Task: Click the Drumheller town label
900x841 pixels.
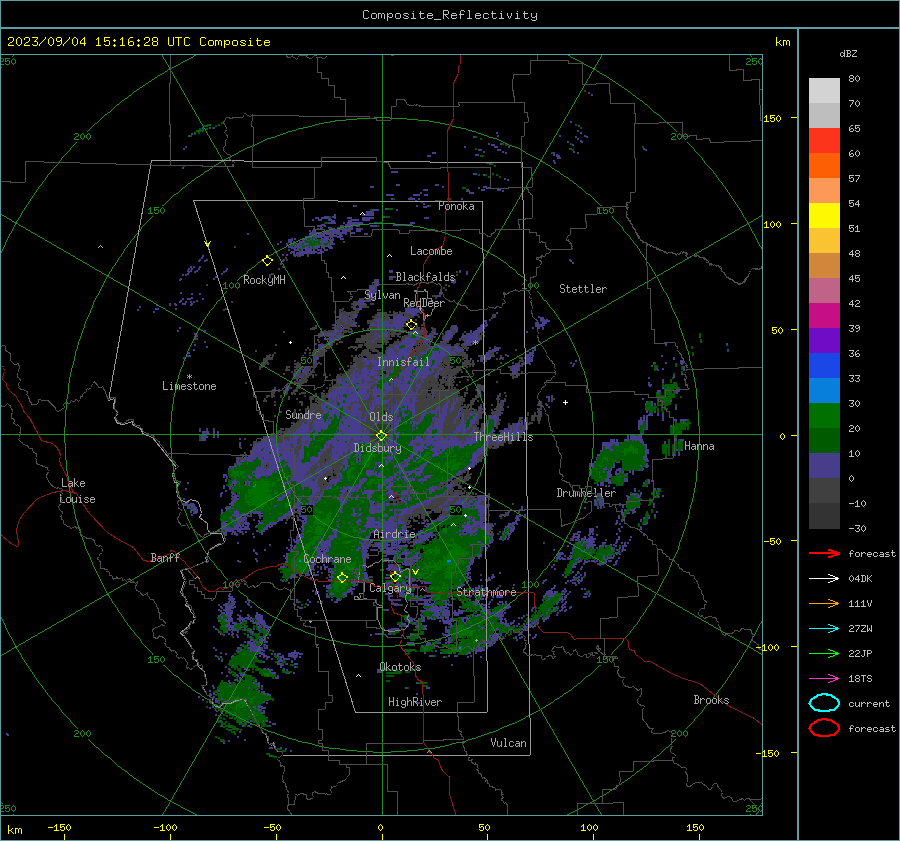Action: click(x=586, y=493)
